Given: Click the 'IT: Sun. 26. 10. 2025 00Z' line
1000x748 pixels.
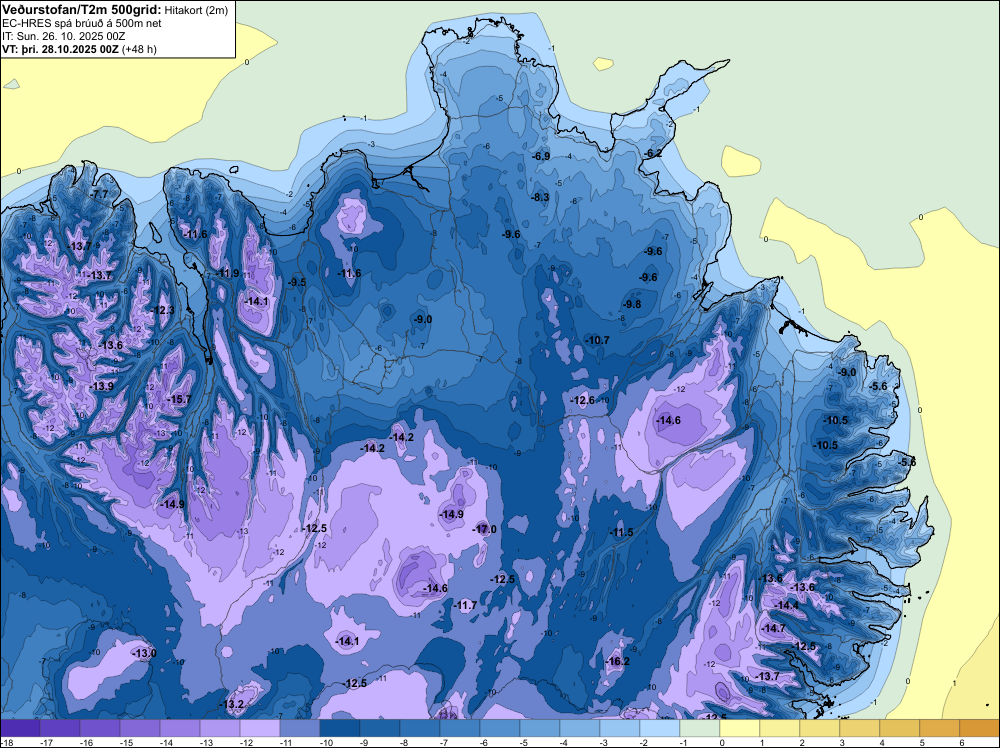Looking at the screenshot, I should 65,36.
